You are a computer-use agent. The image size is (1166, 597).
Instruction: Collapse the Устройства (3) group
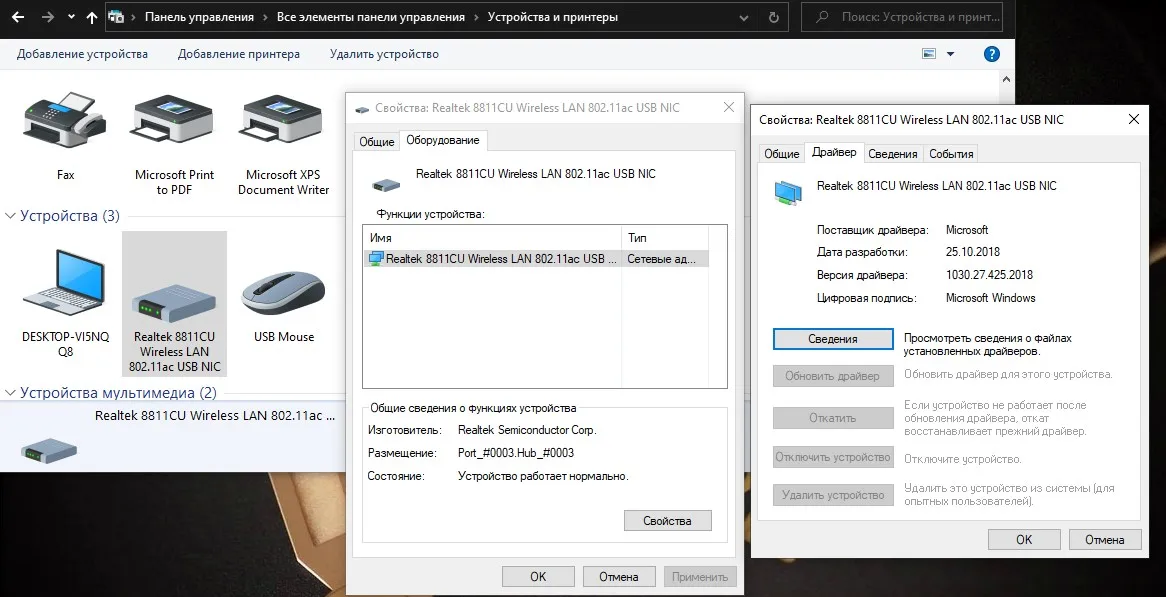click(10, 216)
